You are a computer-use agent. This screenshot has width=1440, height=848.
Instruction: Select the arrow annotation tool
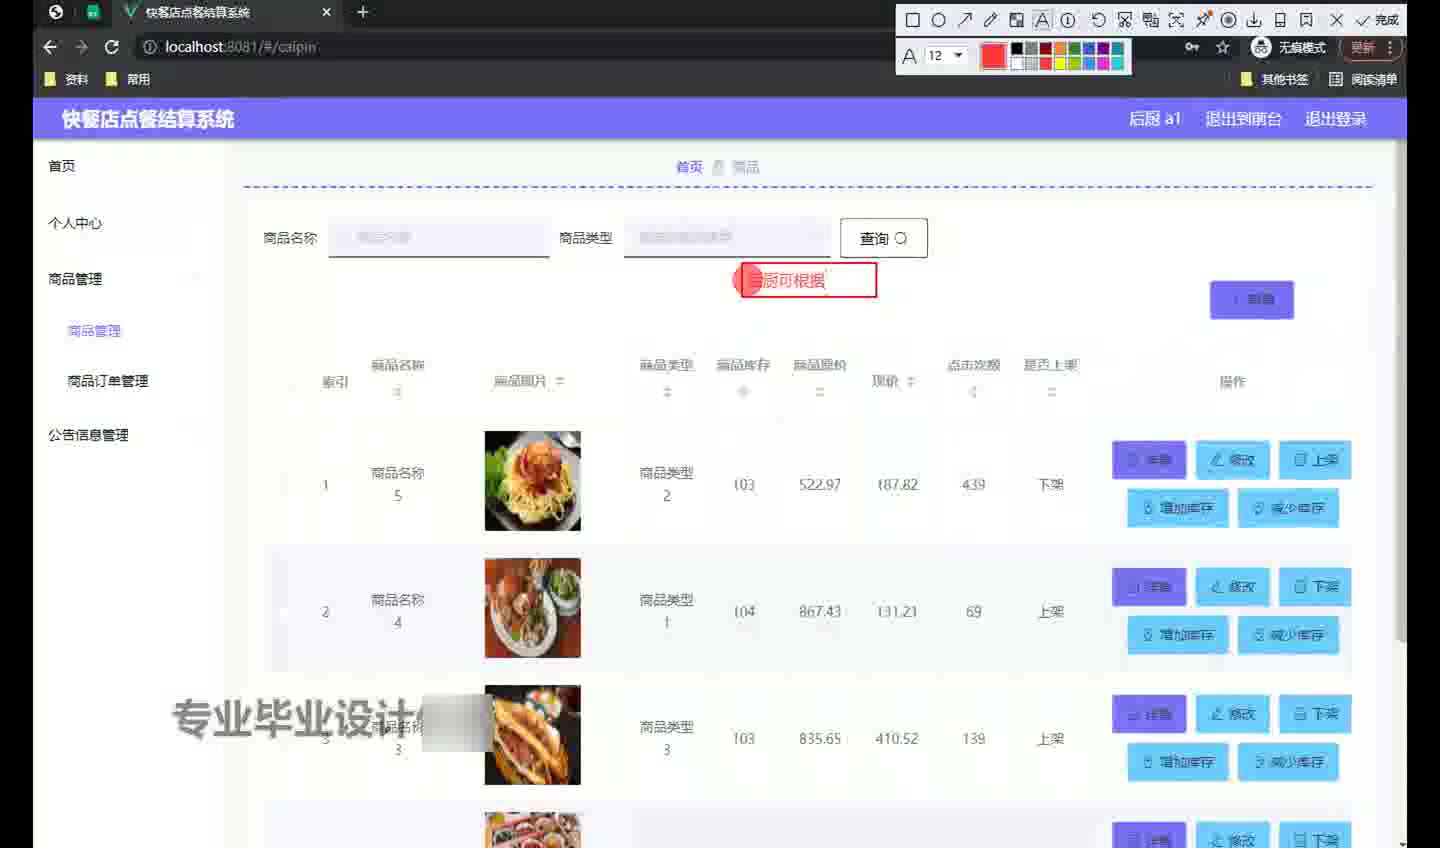pos(965,20)
